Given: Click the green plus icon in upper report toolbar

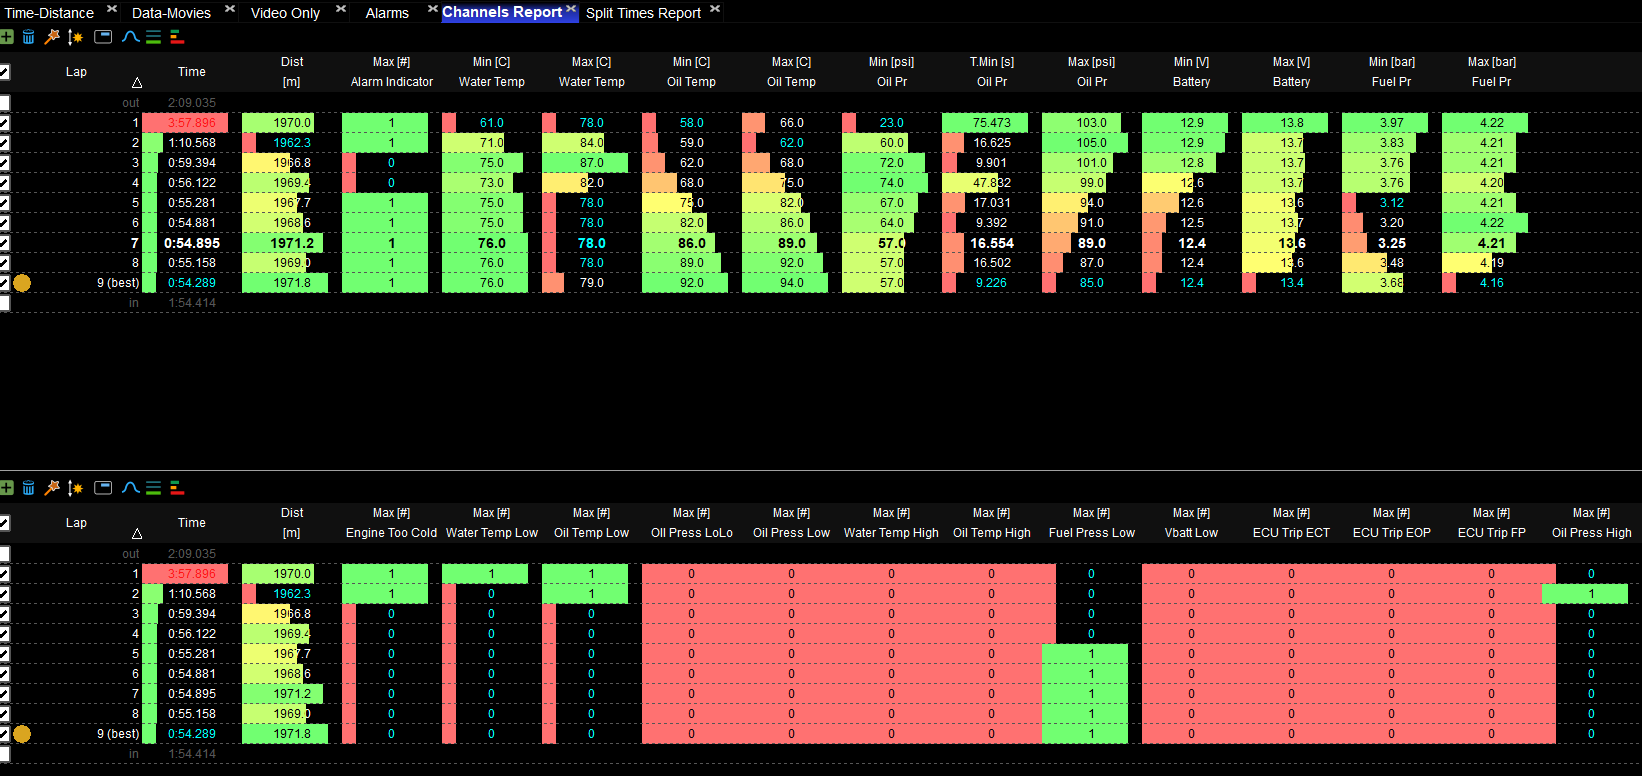Looking at the screenshot, I should point(7,37).
